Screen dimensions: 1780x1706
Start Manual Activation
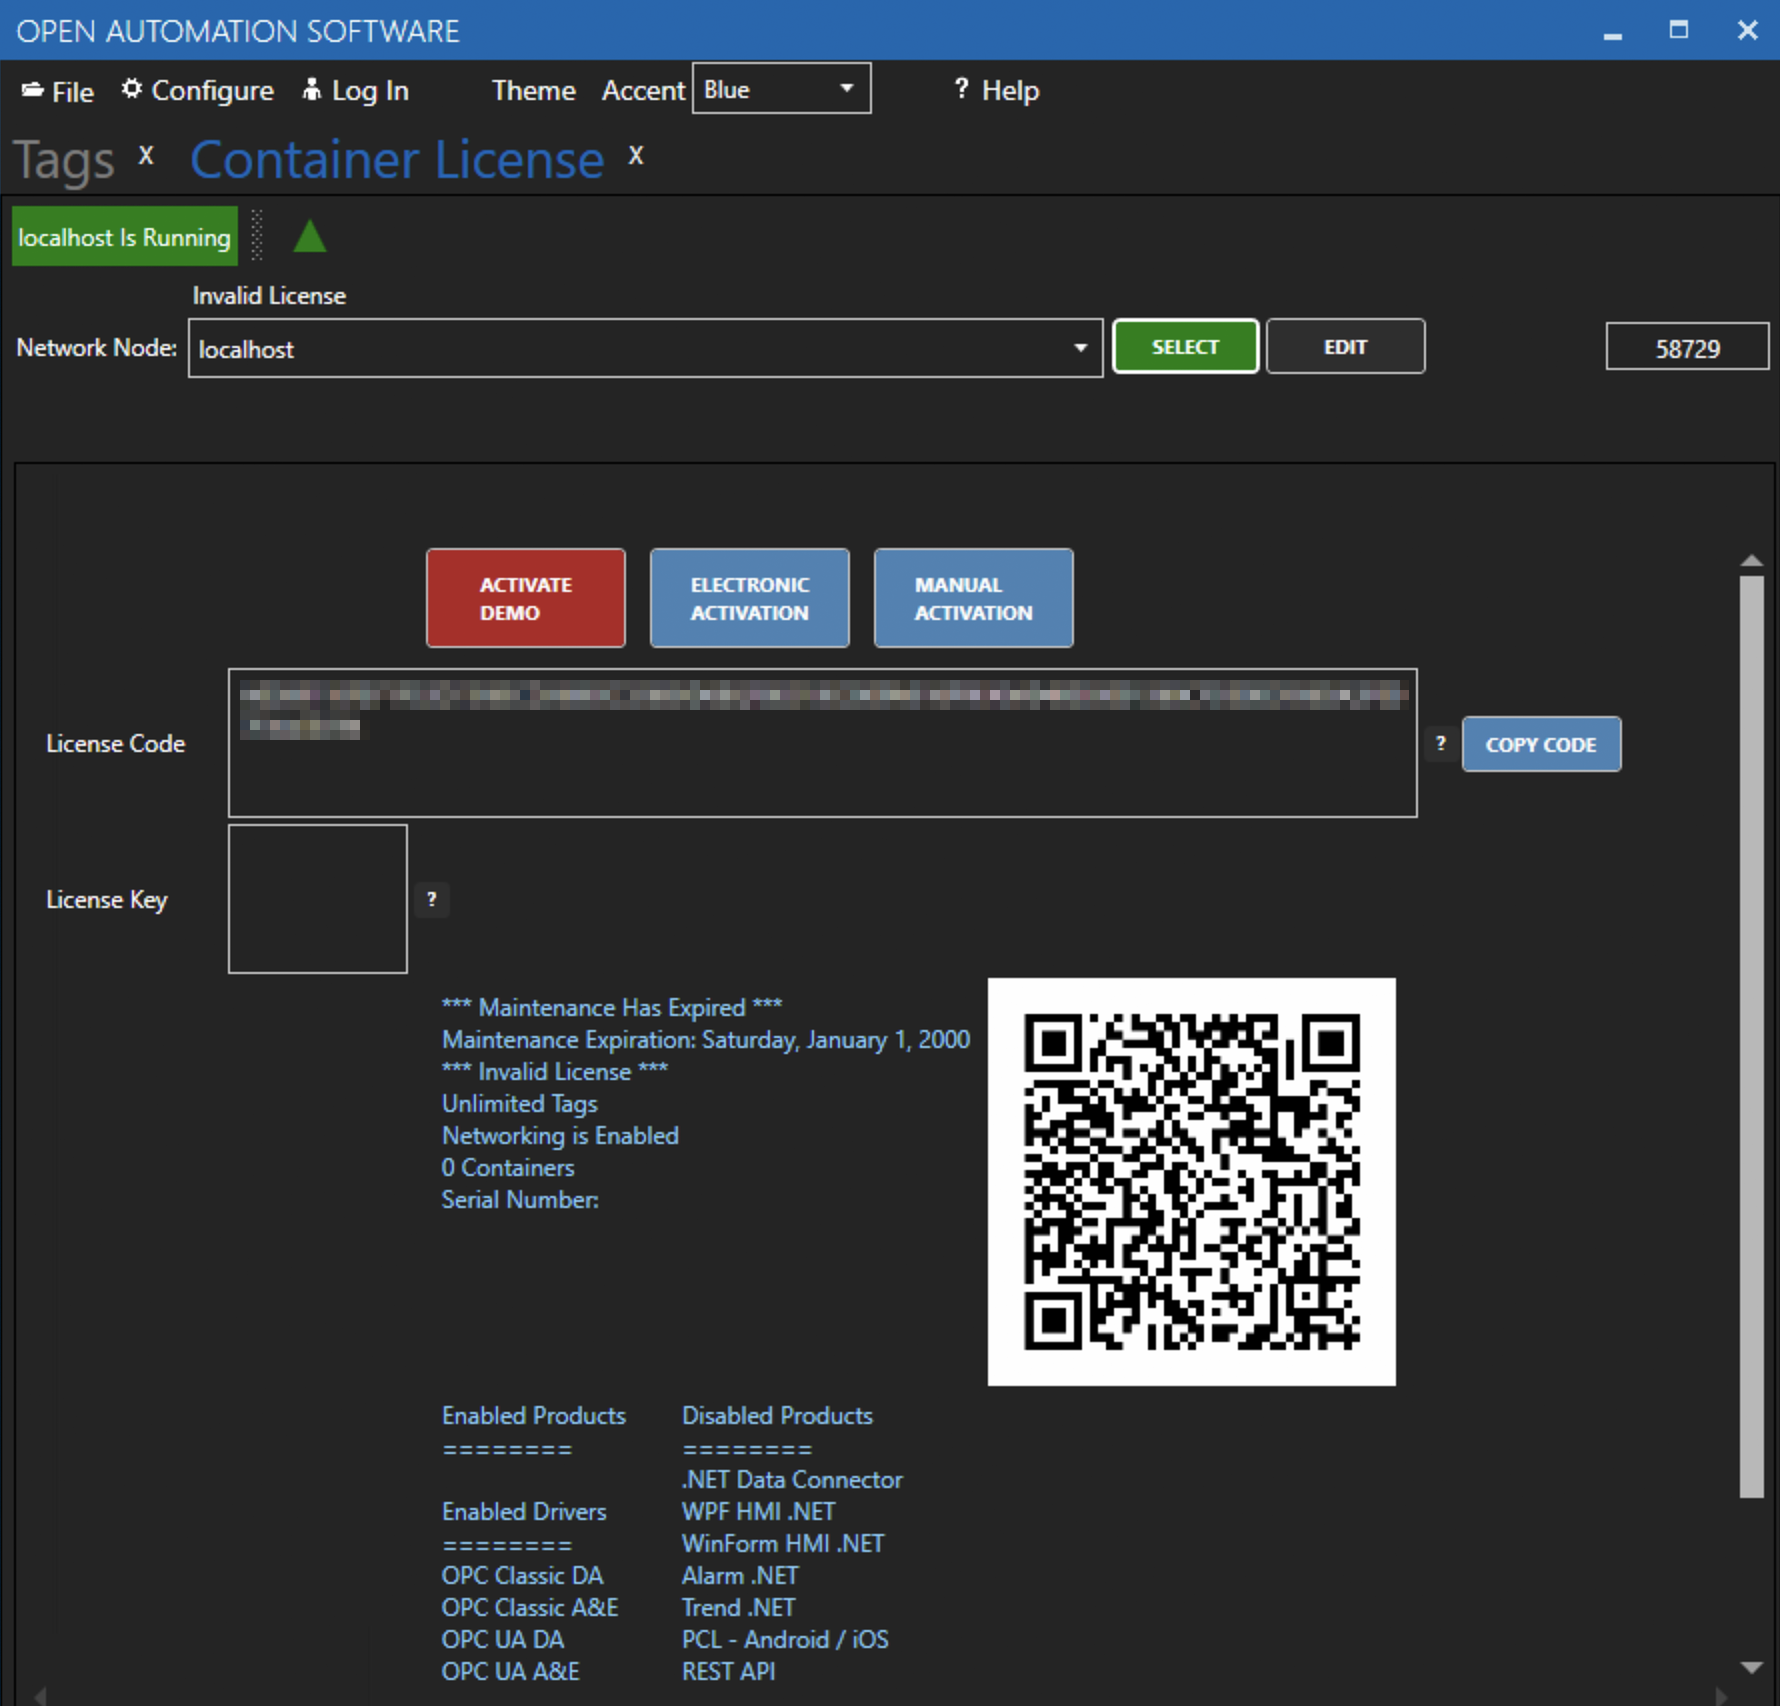(973, 598)
